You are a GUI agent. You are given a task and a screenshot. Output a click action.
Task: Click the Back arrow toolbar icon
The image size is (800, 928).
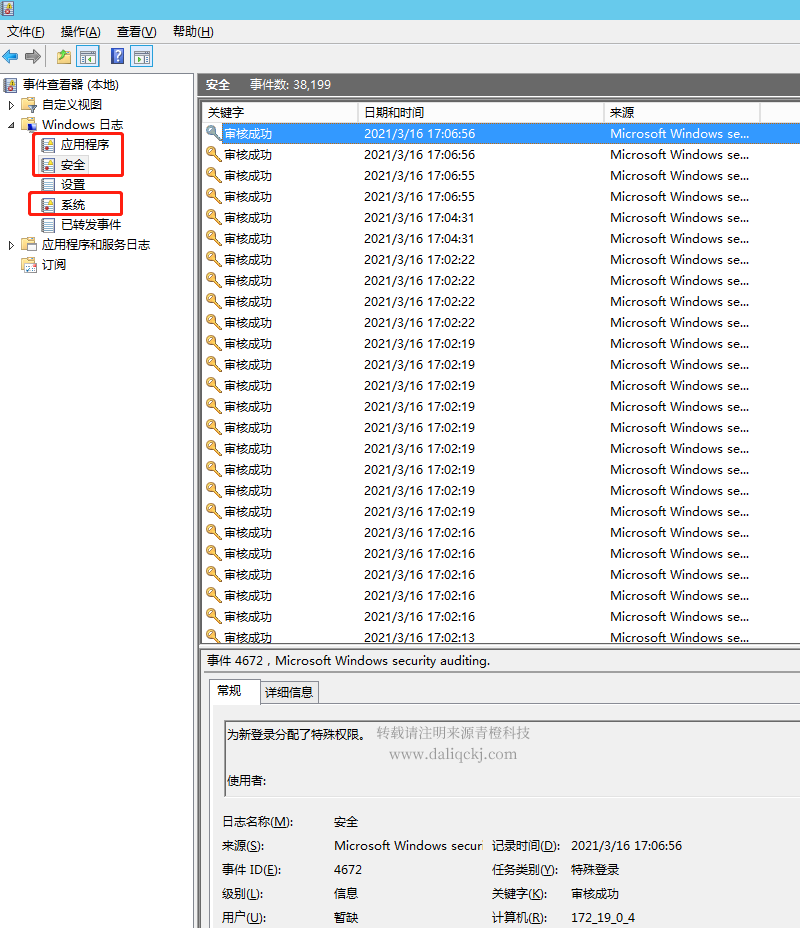tap(11, 57)
